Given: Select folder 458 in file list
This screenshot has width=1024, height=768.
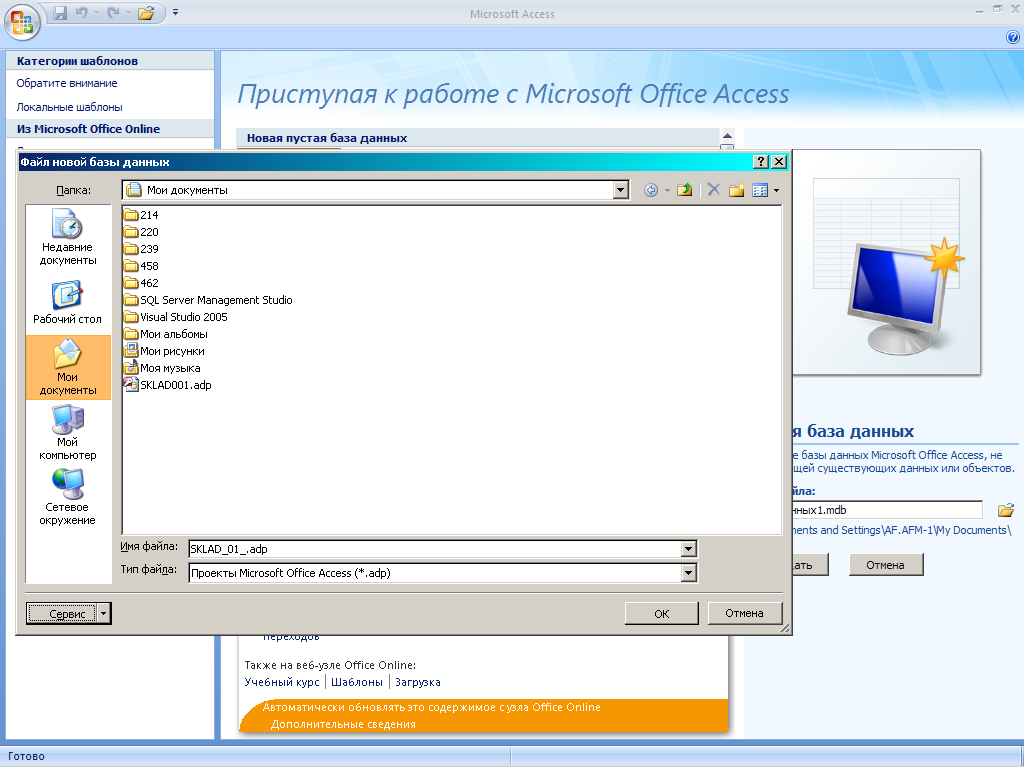Looking at the screenshot, I should [142, 266].
